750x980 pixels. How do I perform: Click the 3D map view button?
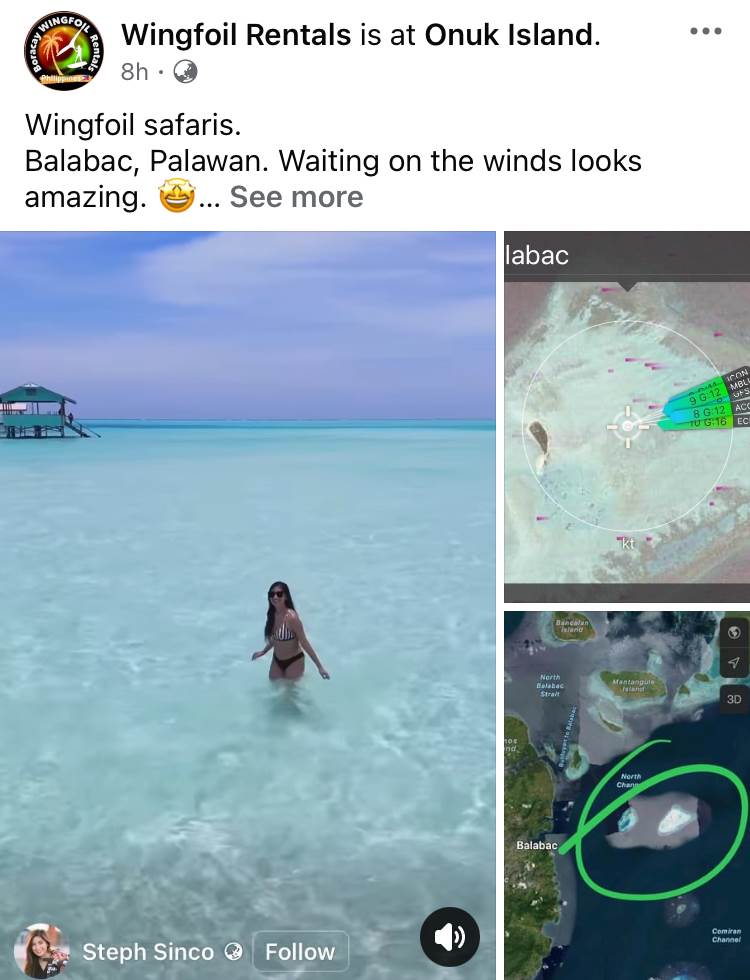pyautogui.click(x=734, y=699)
